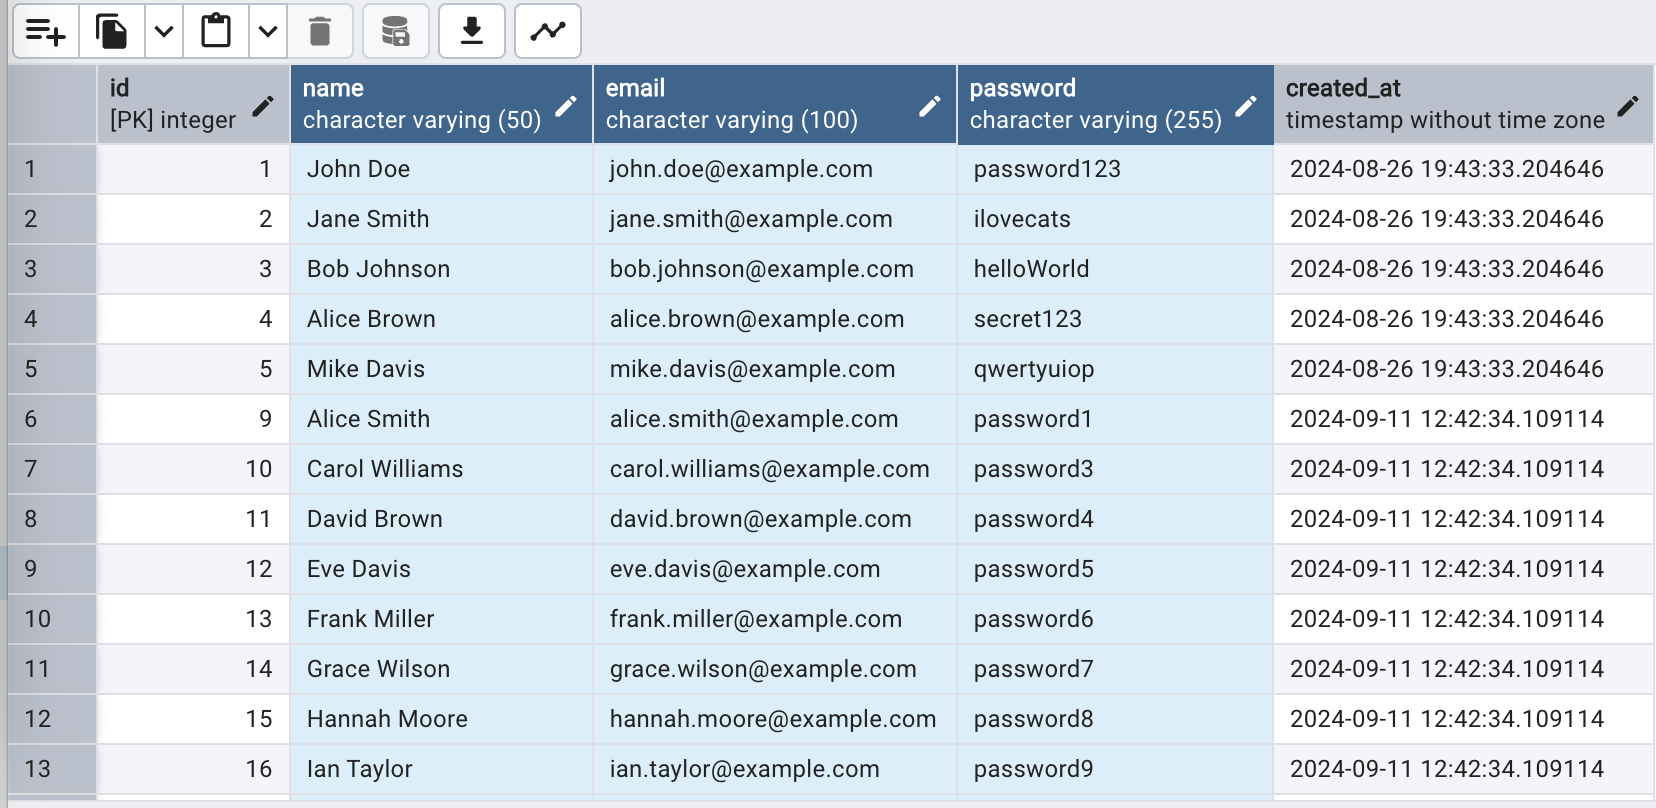Click the pencil icon in the email column
The image size is (1656, 808).
[x=930, y=106]
